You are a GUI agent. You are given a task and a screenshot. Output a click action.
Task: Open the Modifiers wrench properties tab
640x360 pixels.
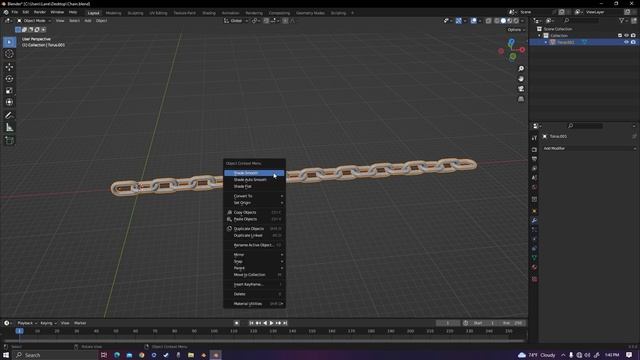click(534, 220)
